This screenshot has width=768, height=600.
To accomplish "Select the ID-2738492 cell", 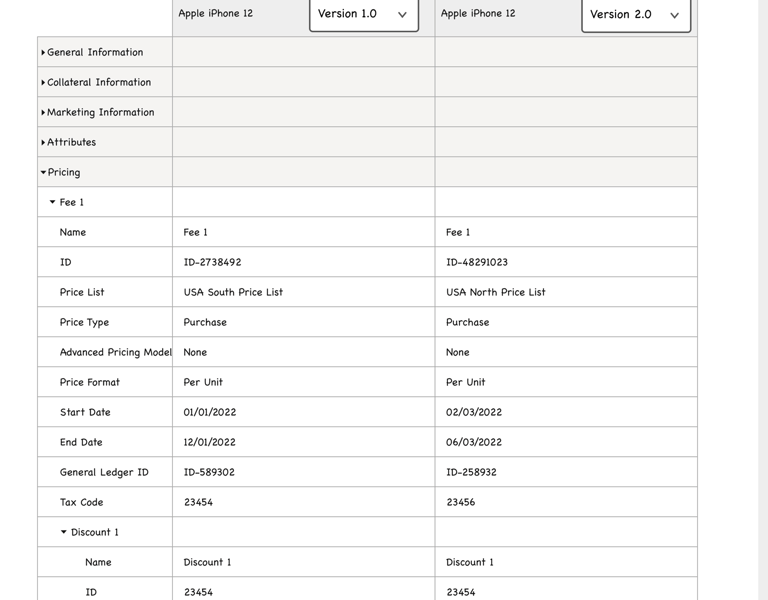I will coord(212,262).
